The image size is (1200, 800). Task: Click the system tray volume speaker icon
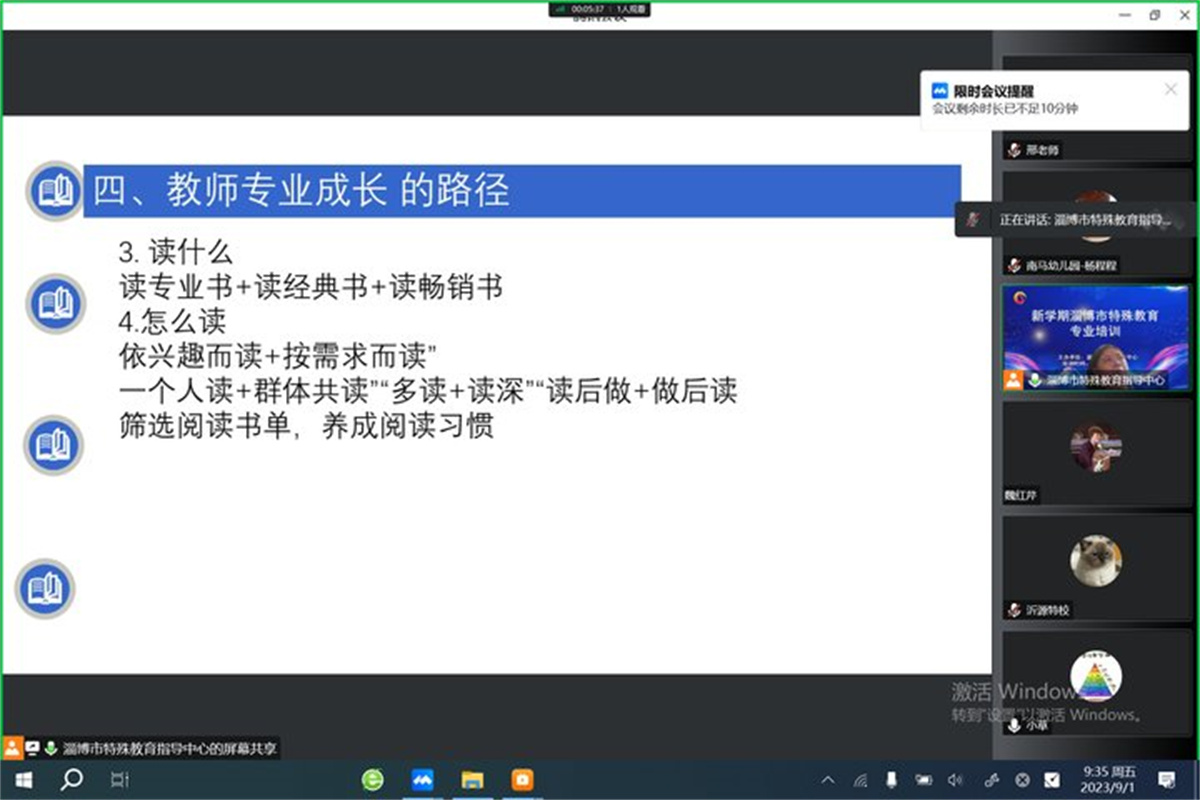pos(955,780)
